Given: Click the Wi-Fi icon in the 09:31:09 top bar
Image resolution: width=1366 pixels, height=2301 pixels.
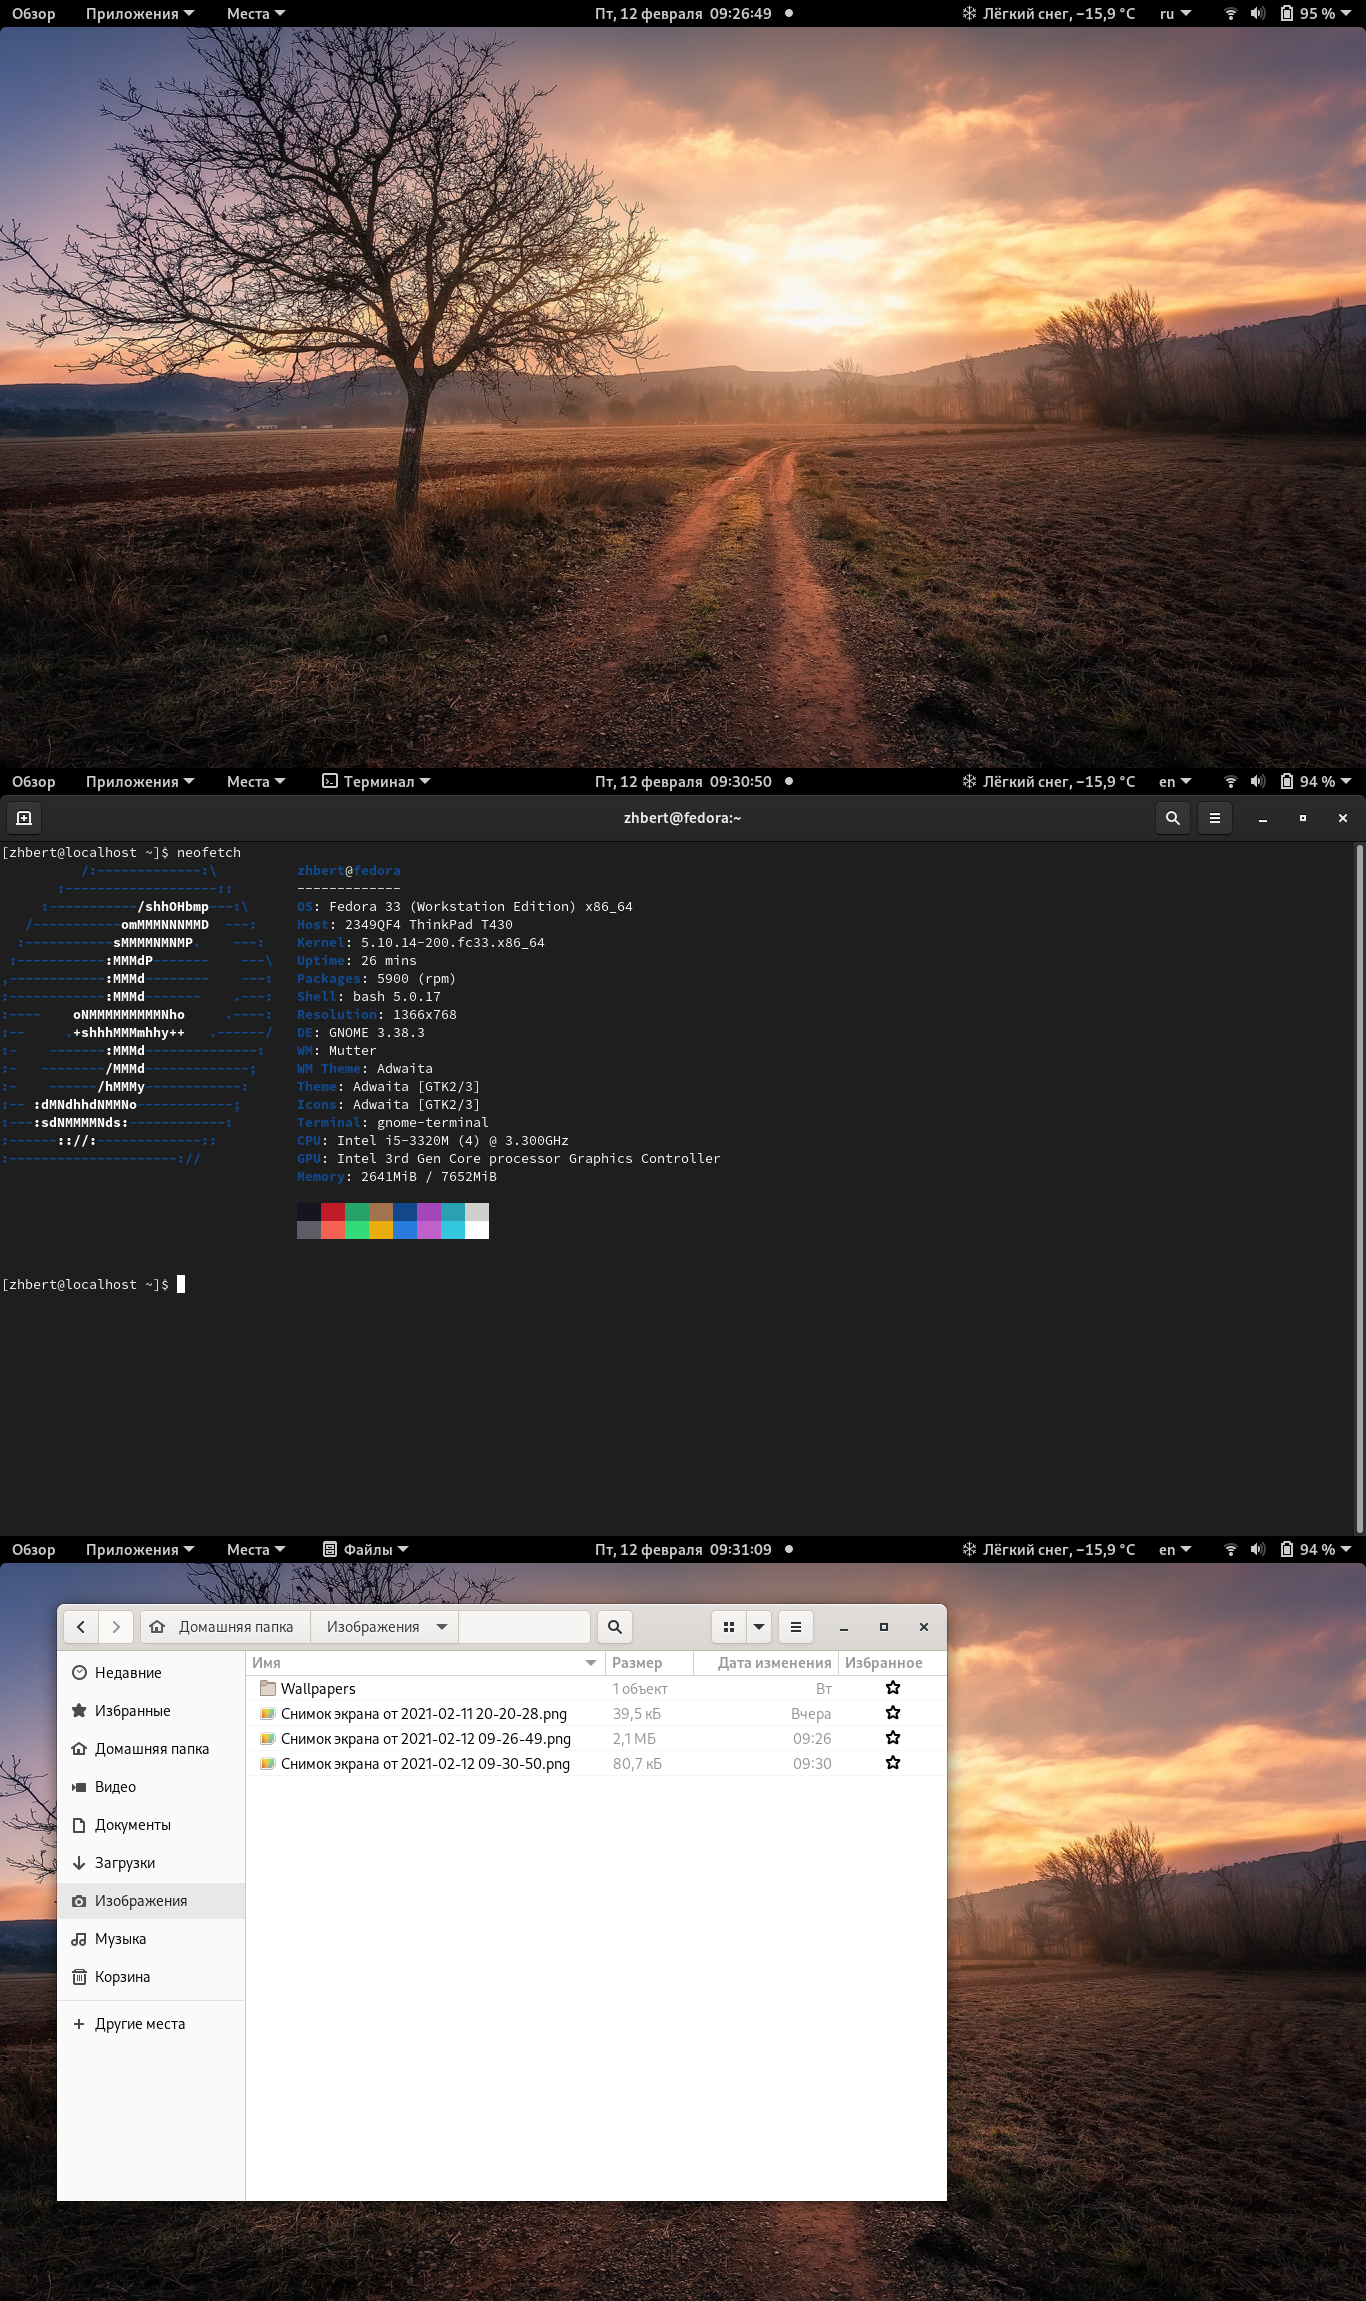Looking at the screenshot, I should tap(1231, 1550).
